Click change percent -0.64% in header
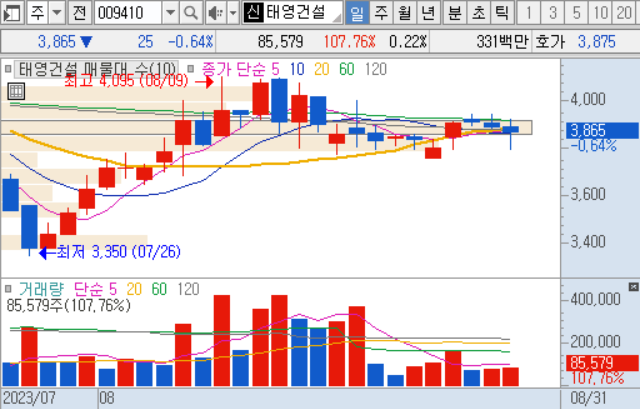640x409 pixels. [x=191, y=42]
